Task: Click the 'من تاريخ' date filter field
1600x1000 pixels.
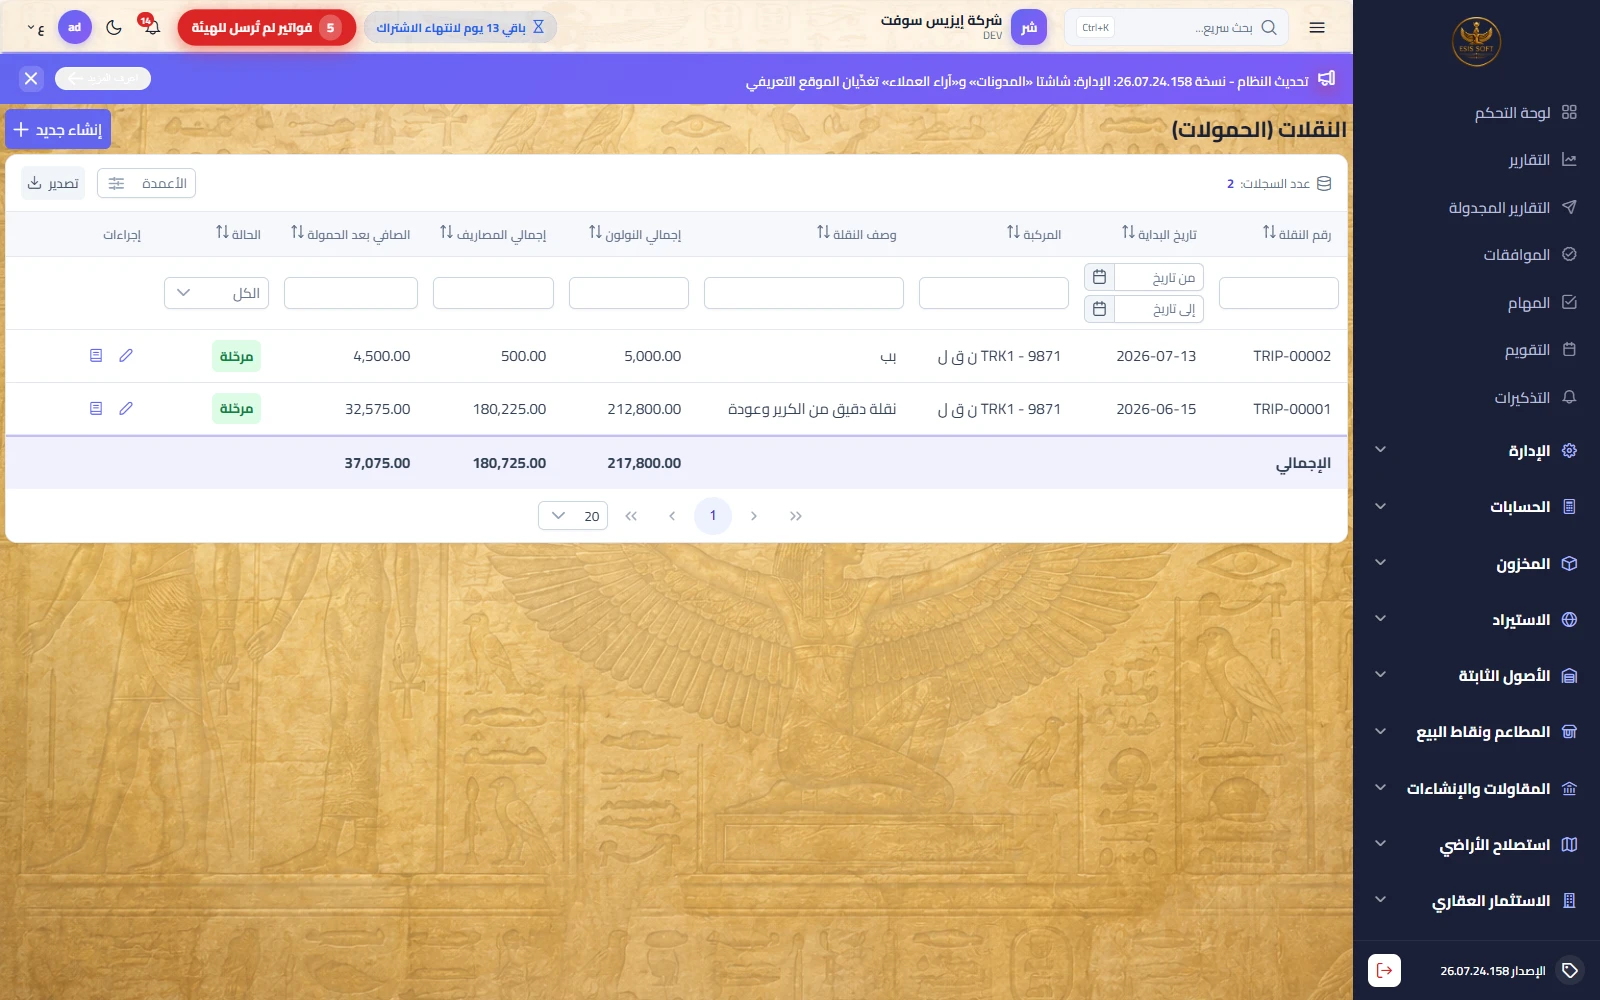Action: [1159, 277]
